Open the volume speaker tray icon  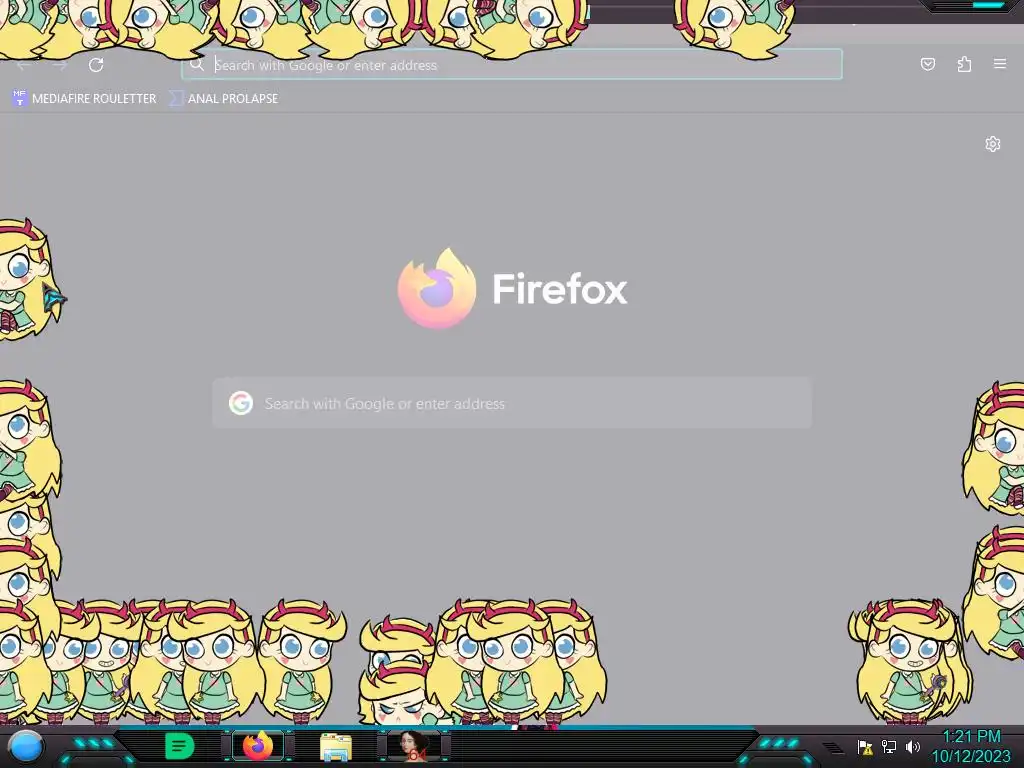[912, 746]
